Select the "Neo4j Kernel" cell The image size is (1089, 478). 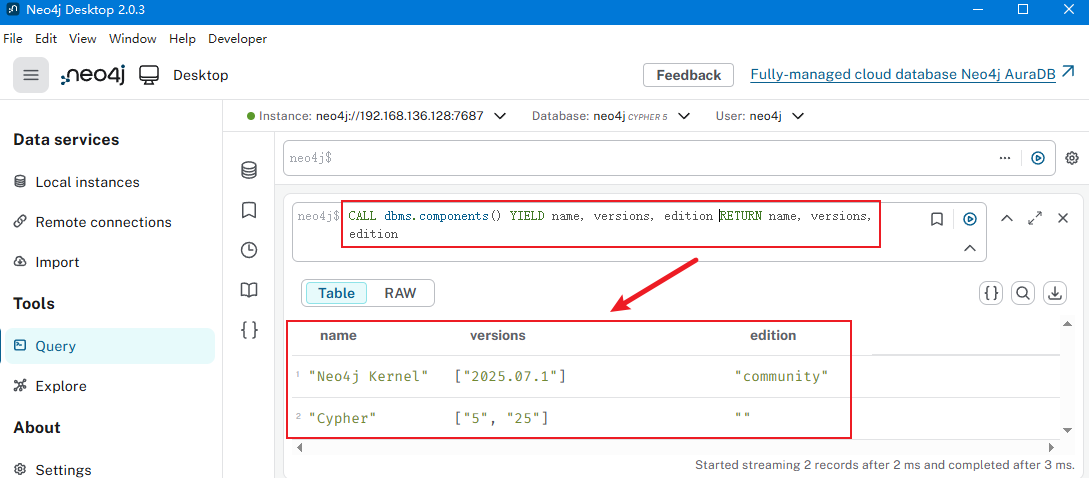tap(369, 377)
